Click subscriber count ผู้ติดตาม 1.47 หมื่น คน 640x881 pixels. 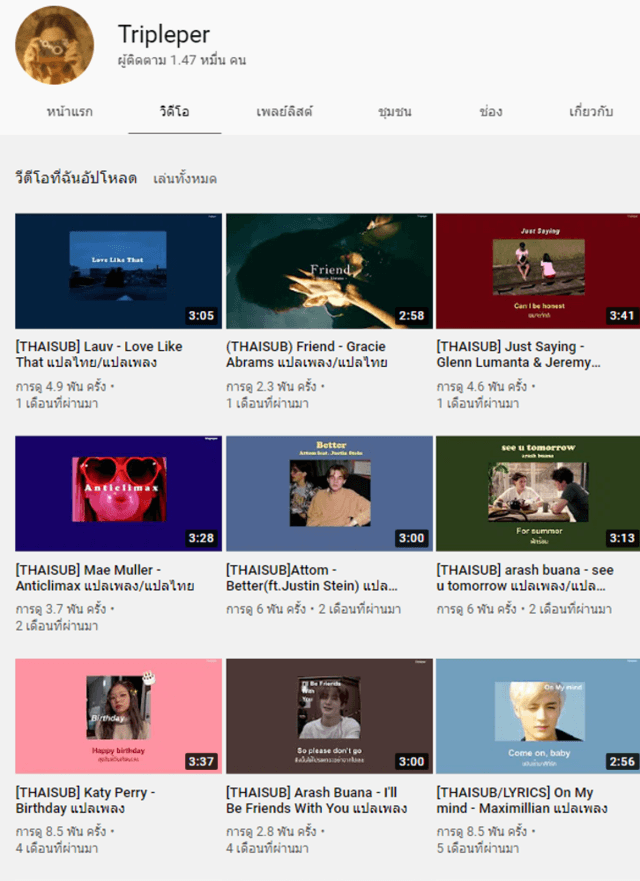[x=181, y=60]
